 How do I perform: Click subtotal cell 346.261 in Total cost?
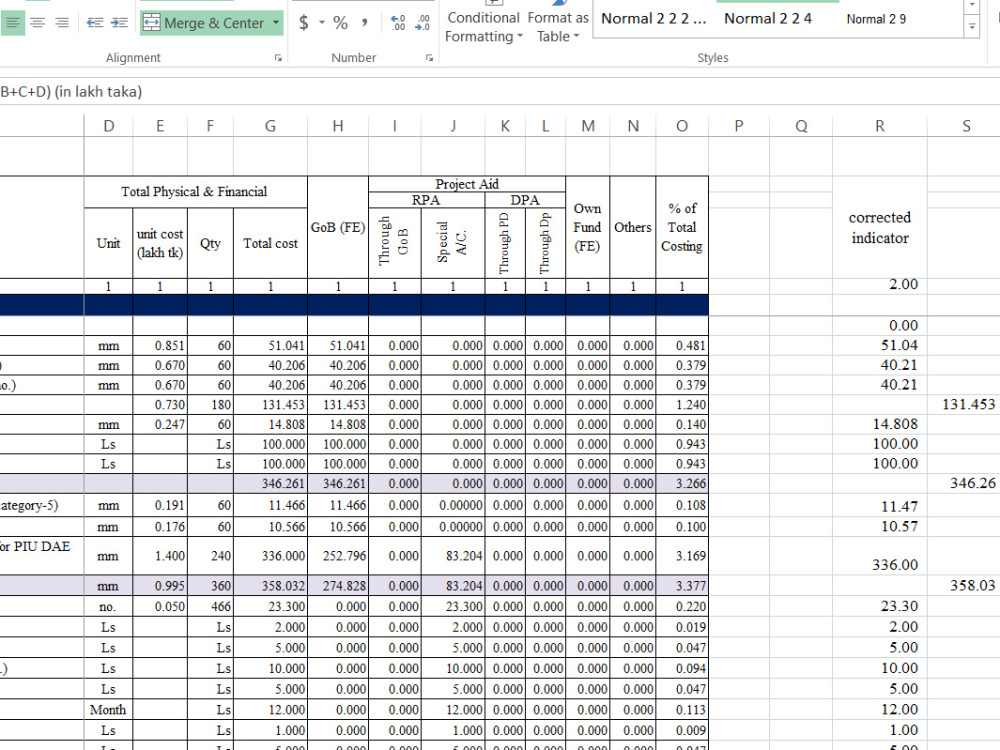coord(270,483)
